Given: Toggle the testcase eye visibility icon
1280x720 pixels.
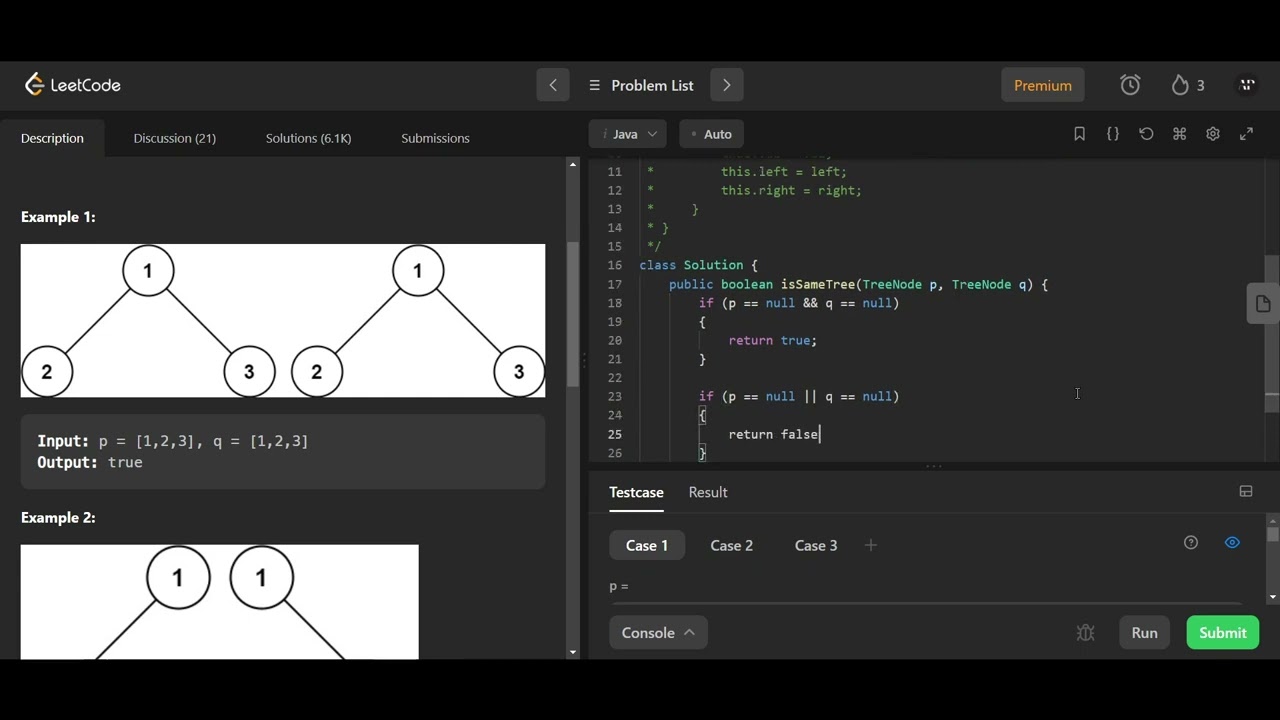Looking at the screenshot, I should click(x=1232, y=543).
